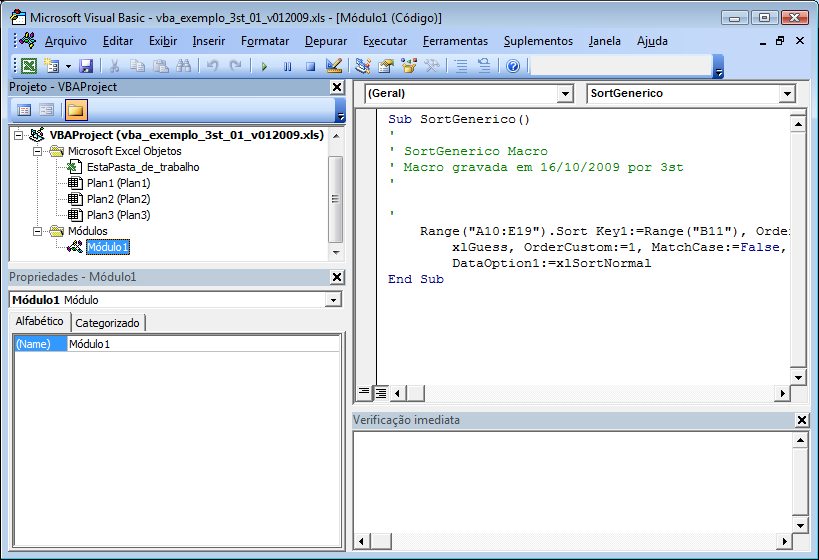
Task: Open the Exibir menu
Action: tap(163, 41)
